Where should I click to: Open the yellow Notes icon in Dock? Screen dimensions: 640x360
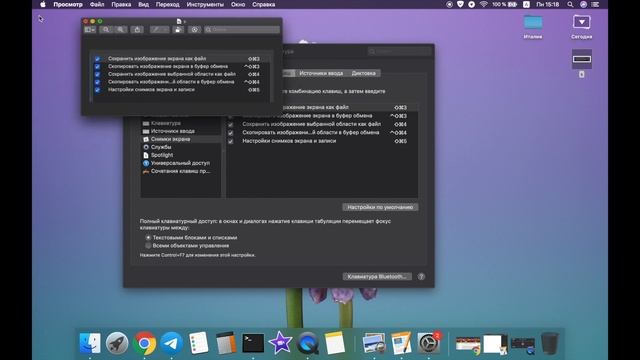coord(335,343)
